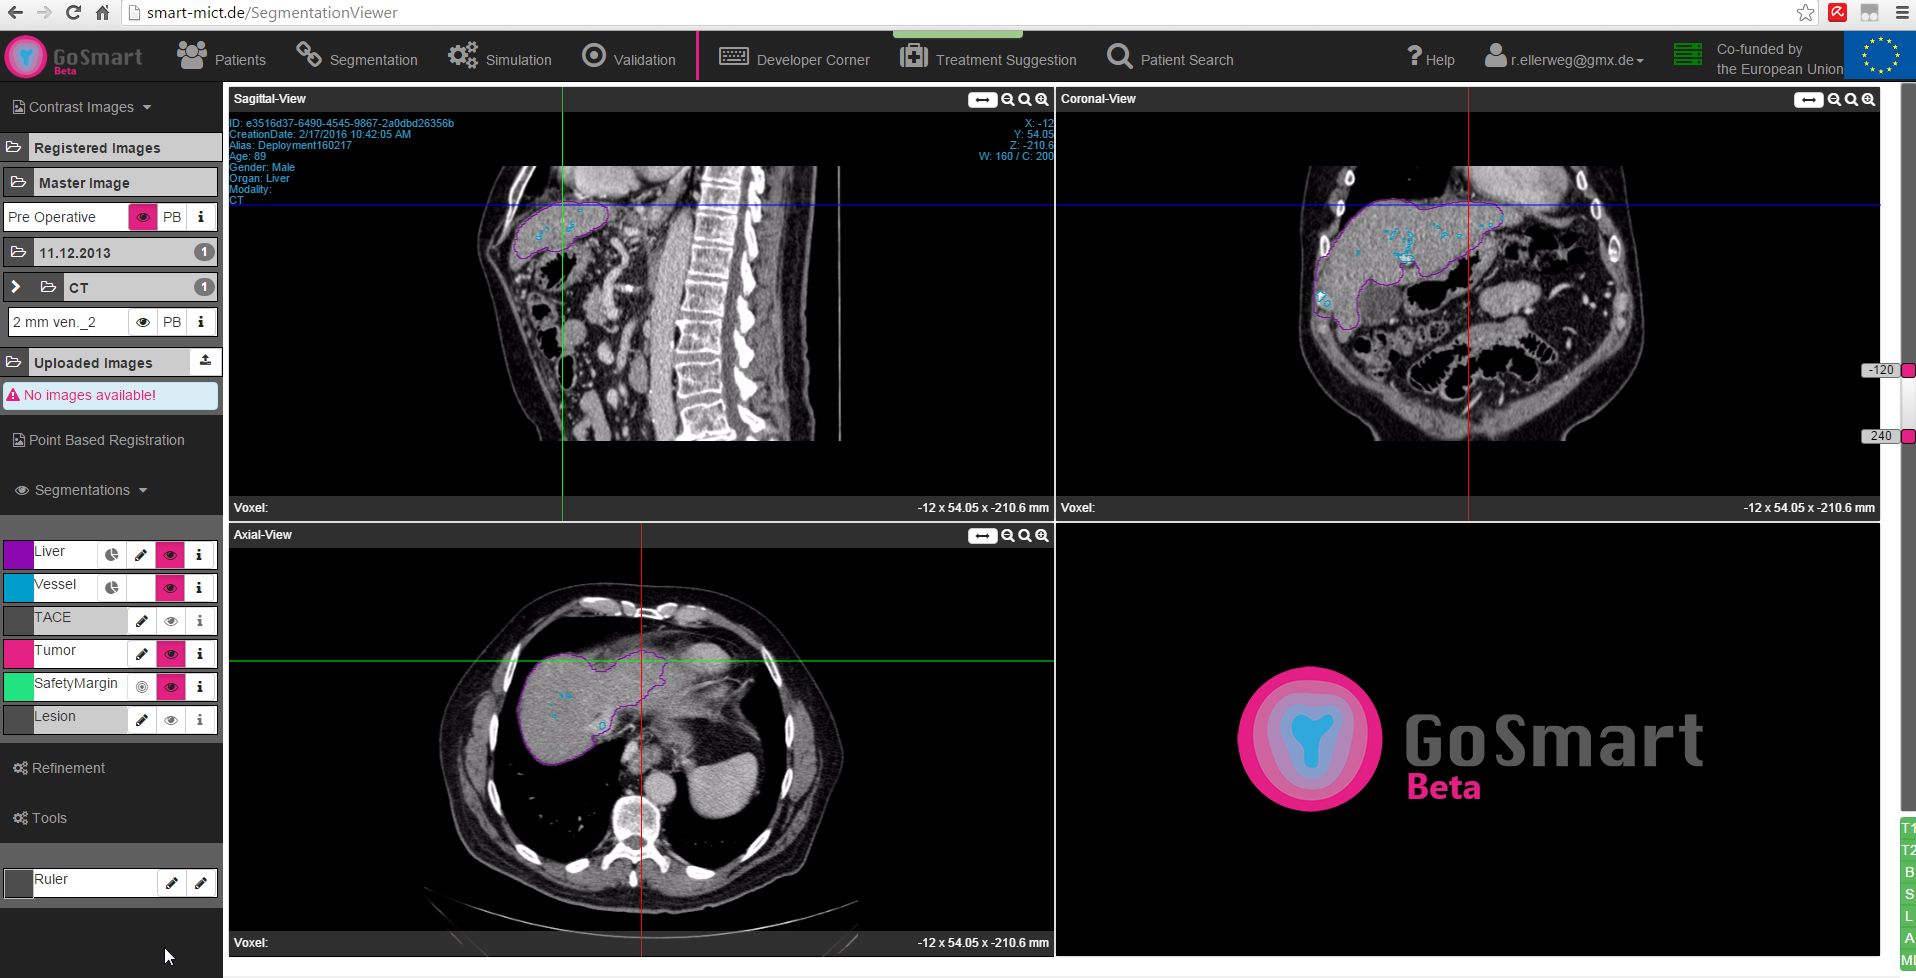Image resolution: width=1916 pixels, height=978 pixels.
Task: Click the Liver pie chart icon
Action: (x=112, y=555)
